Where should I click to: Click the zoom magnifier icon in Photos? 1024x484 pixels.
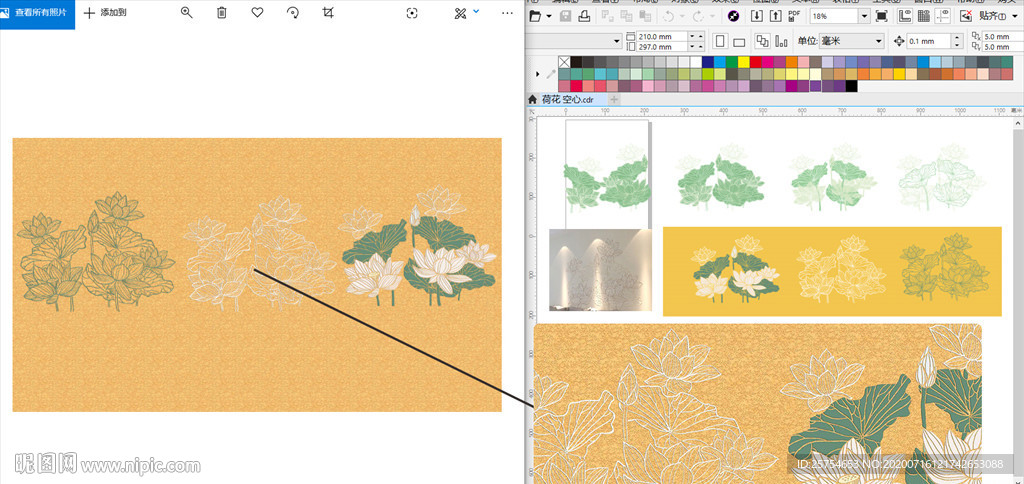click(186, 13)
